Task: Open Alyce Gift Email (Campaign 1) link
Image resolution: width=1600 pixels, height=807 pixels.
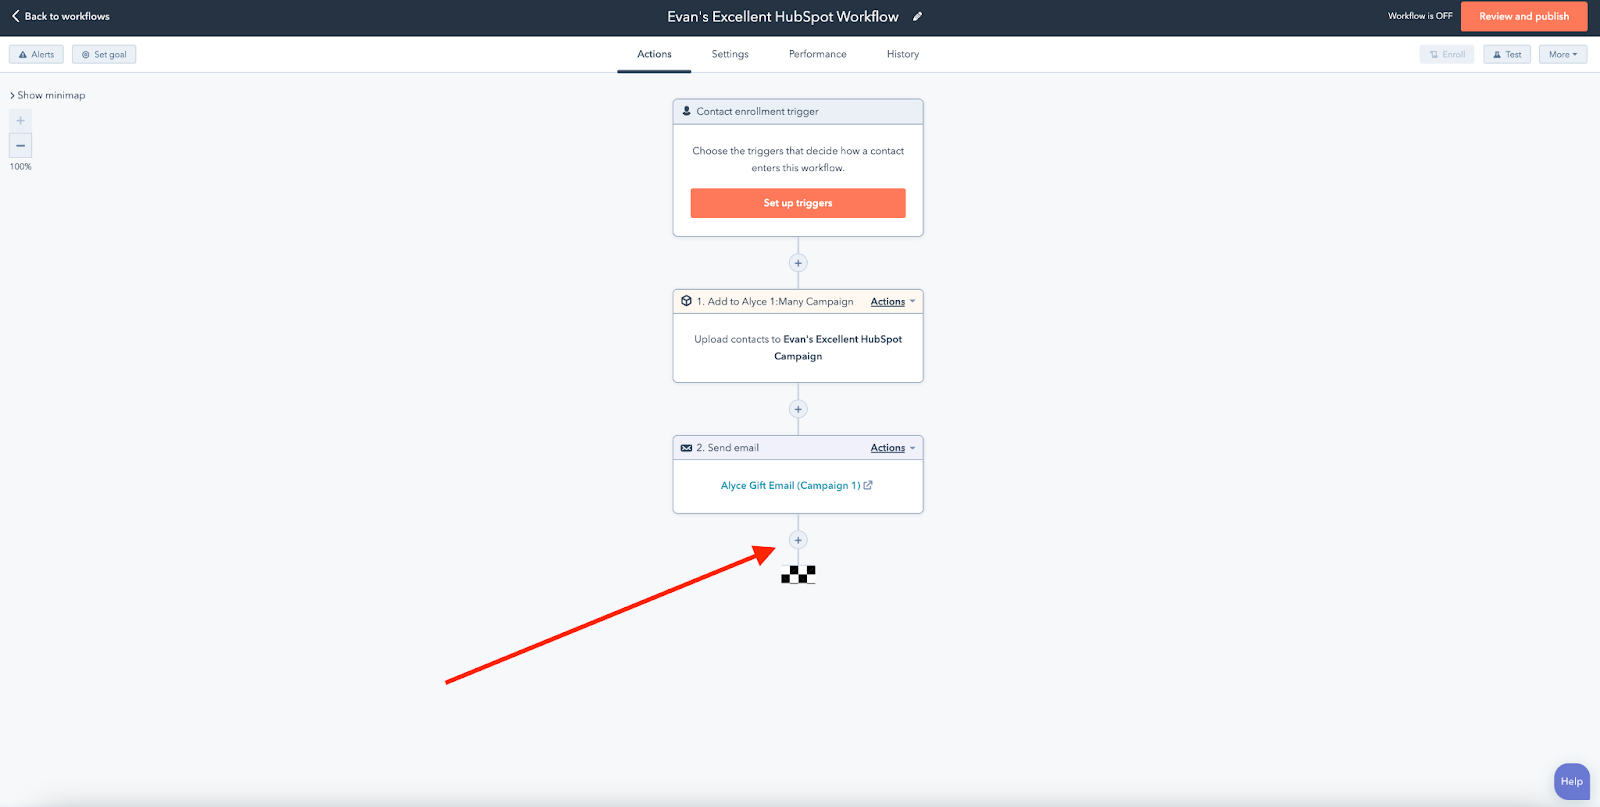Action: [x=797, y=485]
